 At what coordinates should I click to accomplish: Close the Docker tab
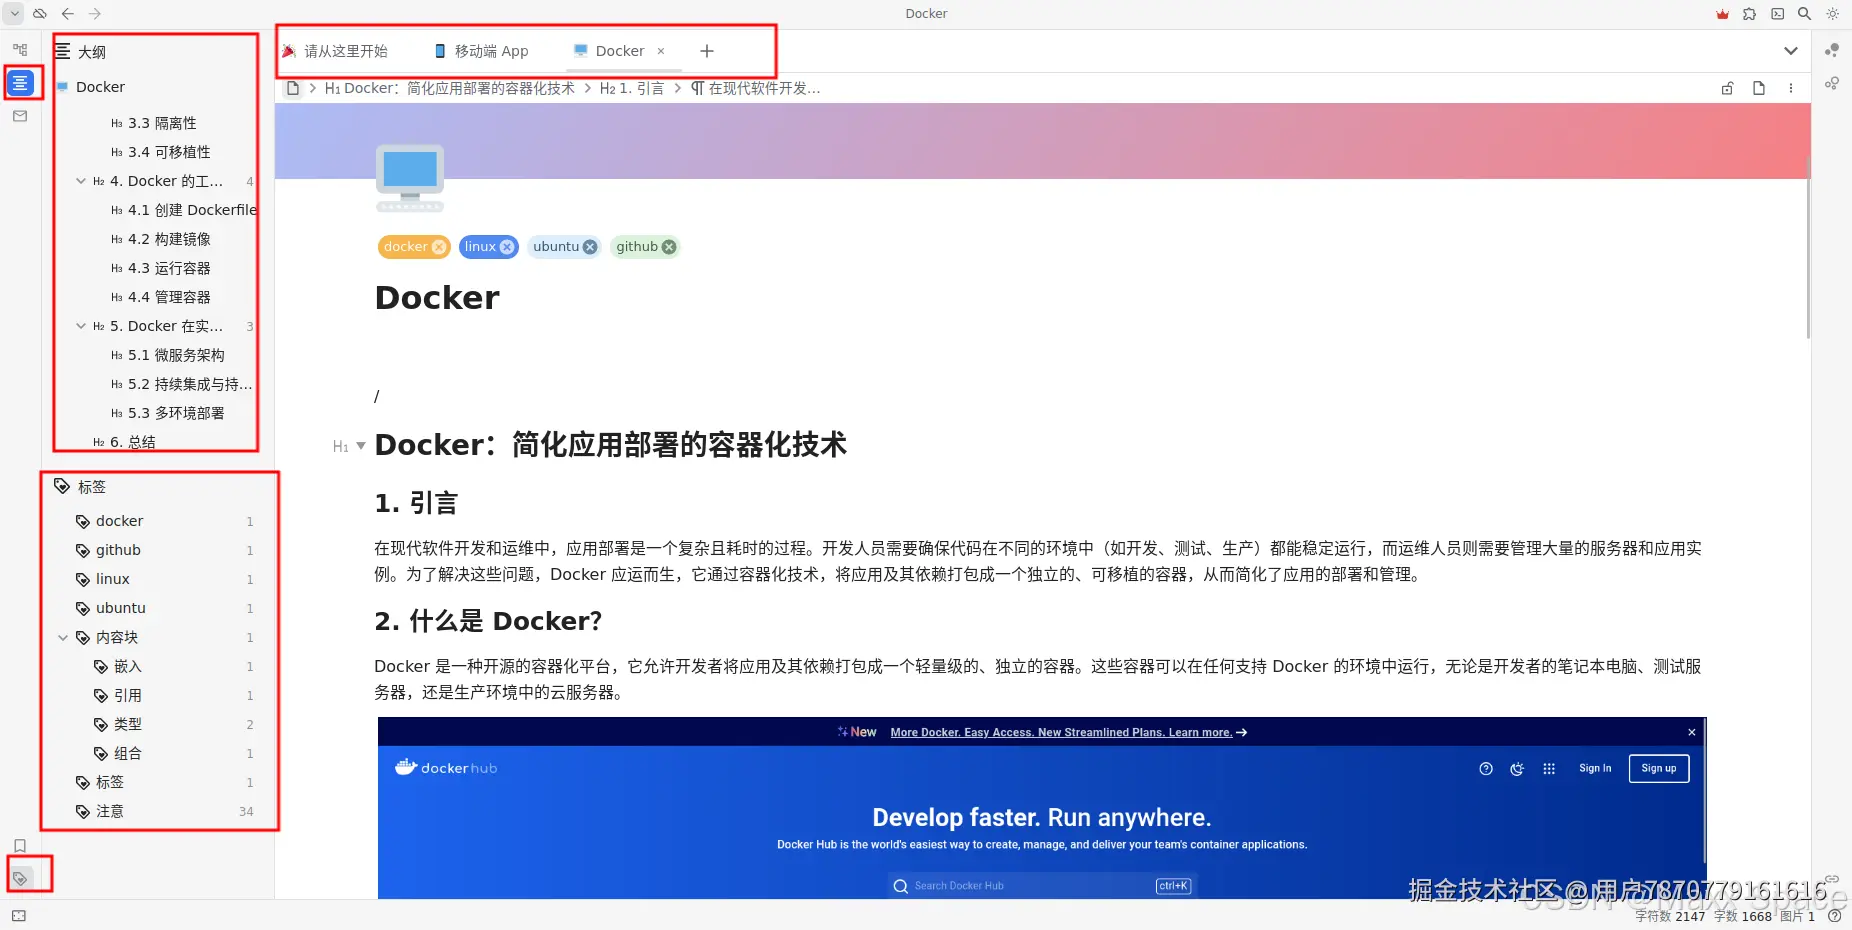(661, 51)
